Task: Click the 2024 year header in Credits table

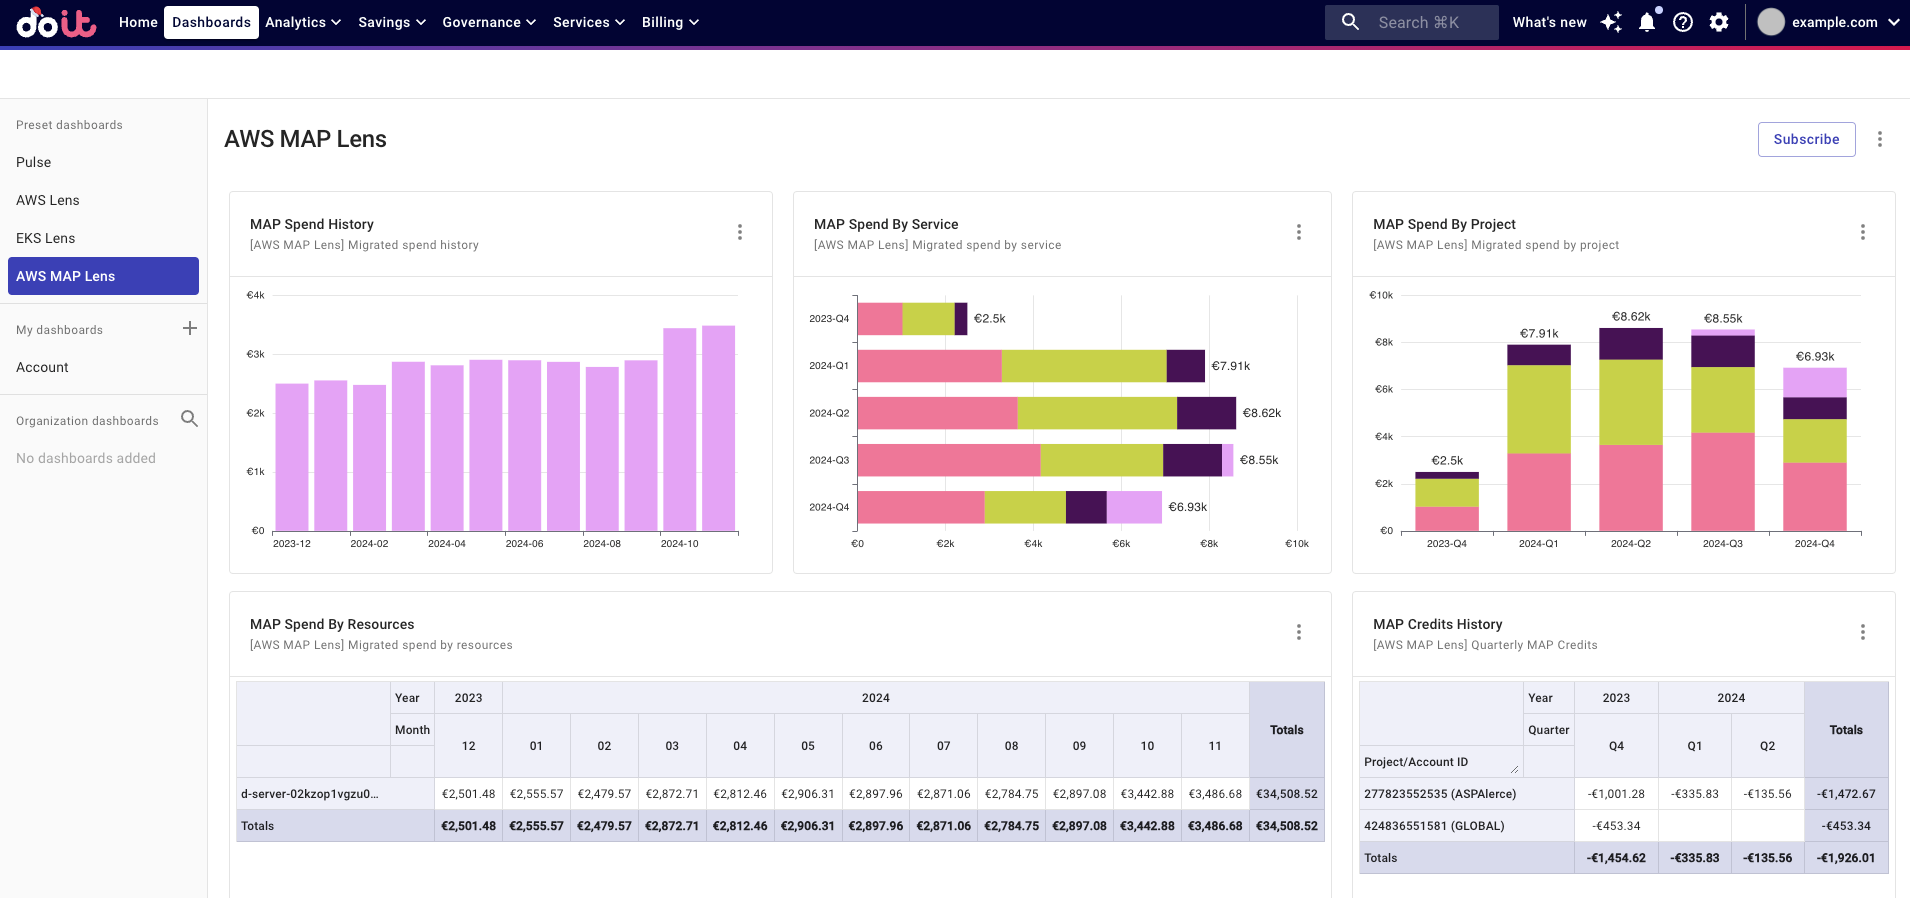Action: pyautogui.click(x=1731, y=698)
